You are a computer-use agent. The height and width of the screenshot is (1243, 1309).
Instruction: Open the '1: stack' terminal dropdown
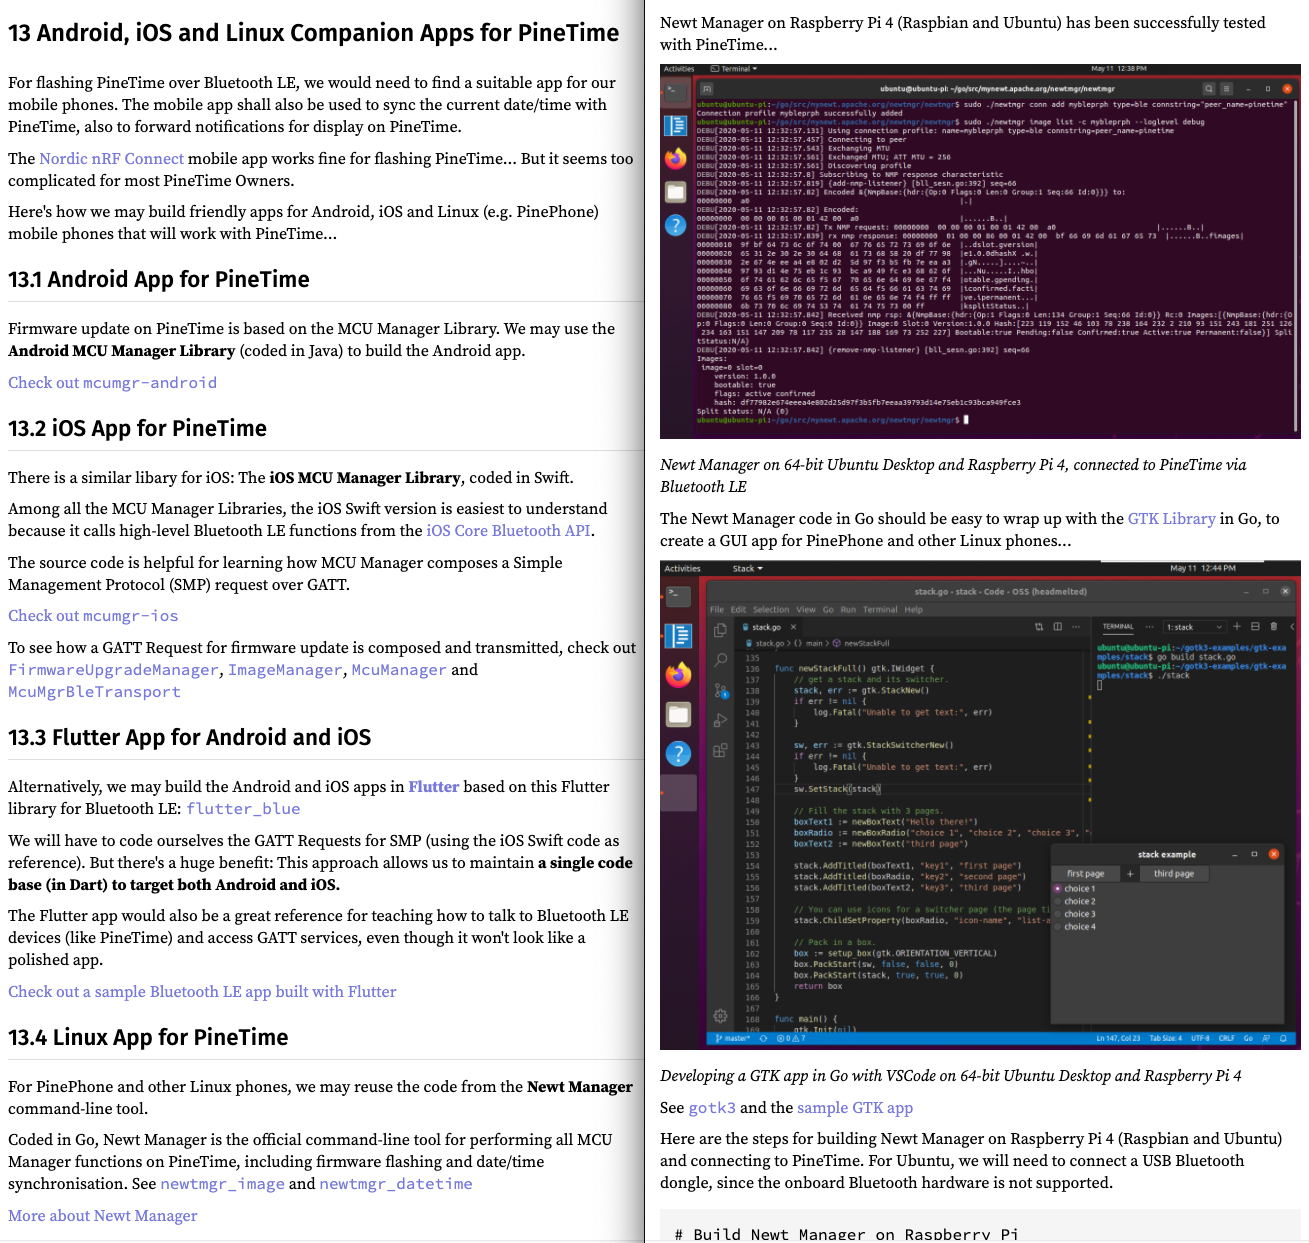pos(1194,627)
